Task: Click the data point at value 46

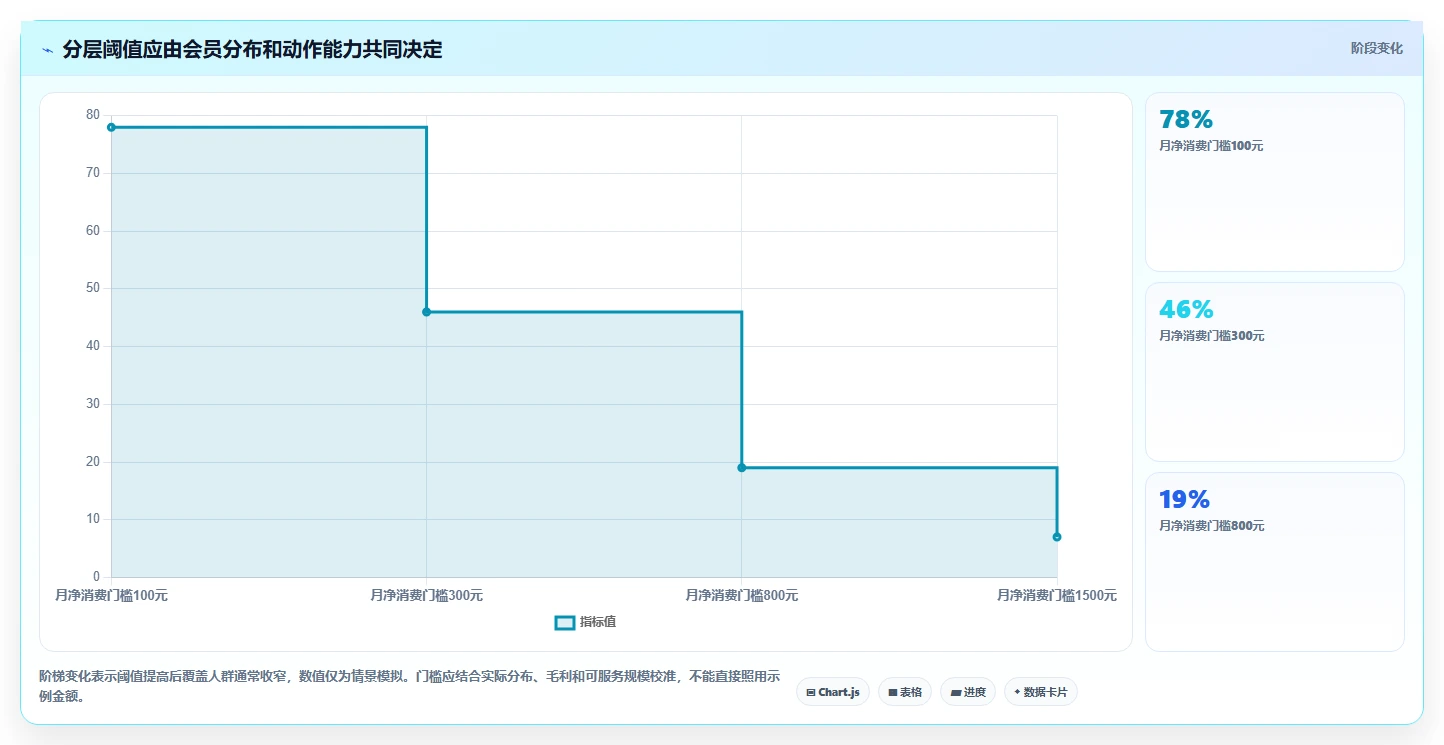Action: [x=426, y=312]
